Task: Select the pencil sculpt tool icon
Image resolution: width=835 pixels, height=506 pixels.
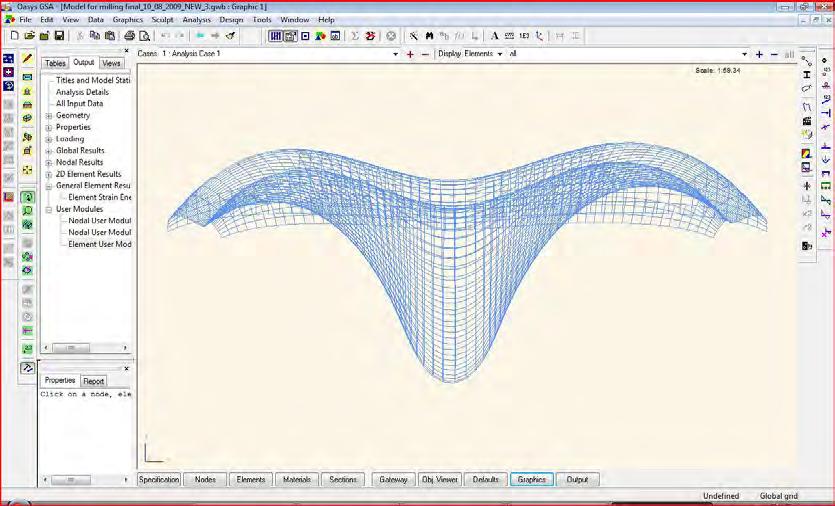Action: click(x=28, y=60)
